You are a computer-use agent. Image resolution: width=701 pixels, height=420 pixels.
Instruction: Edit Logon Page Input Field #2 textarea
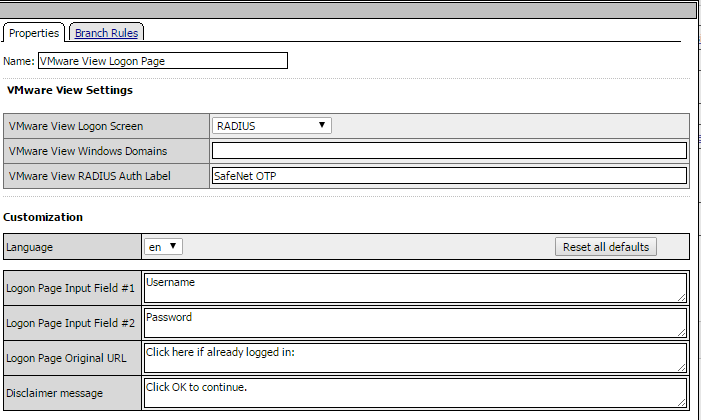[415, 323]
